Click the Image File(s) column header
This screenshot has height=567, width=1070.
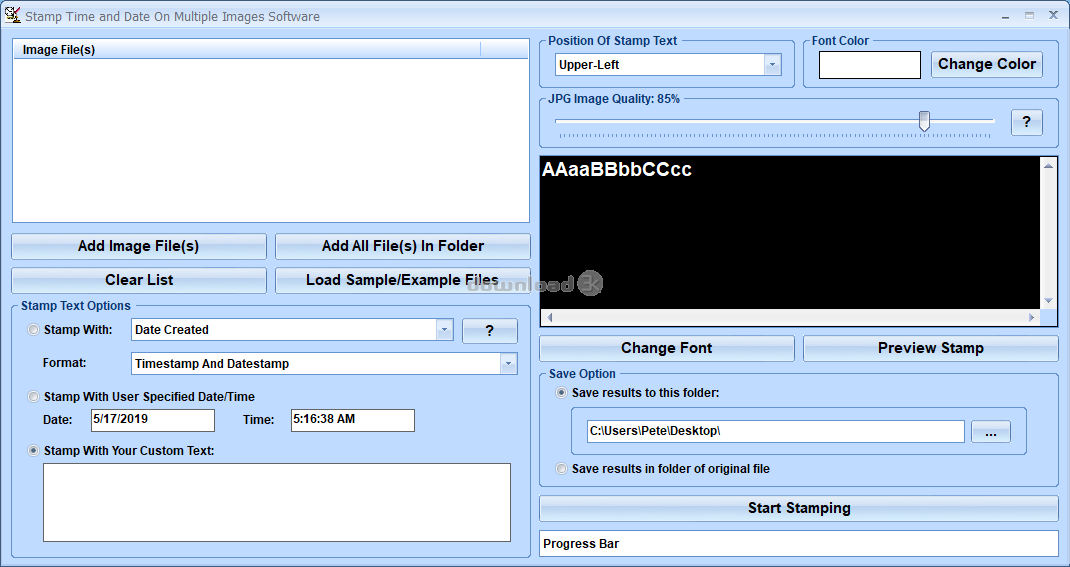click(x=248, y=49)
